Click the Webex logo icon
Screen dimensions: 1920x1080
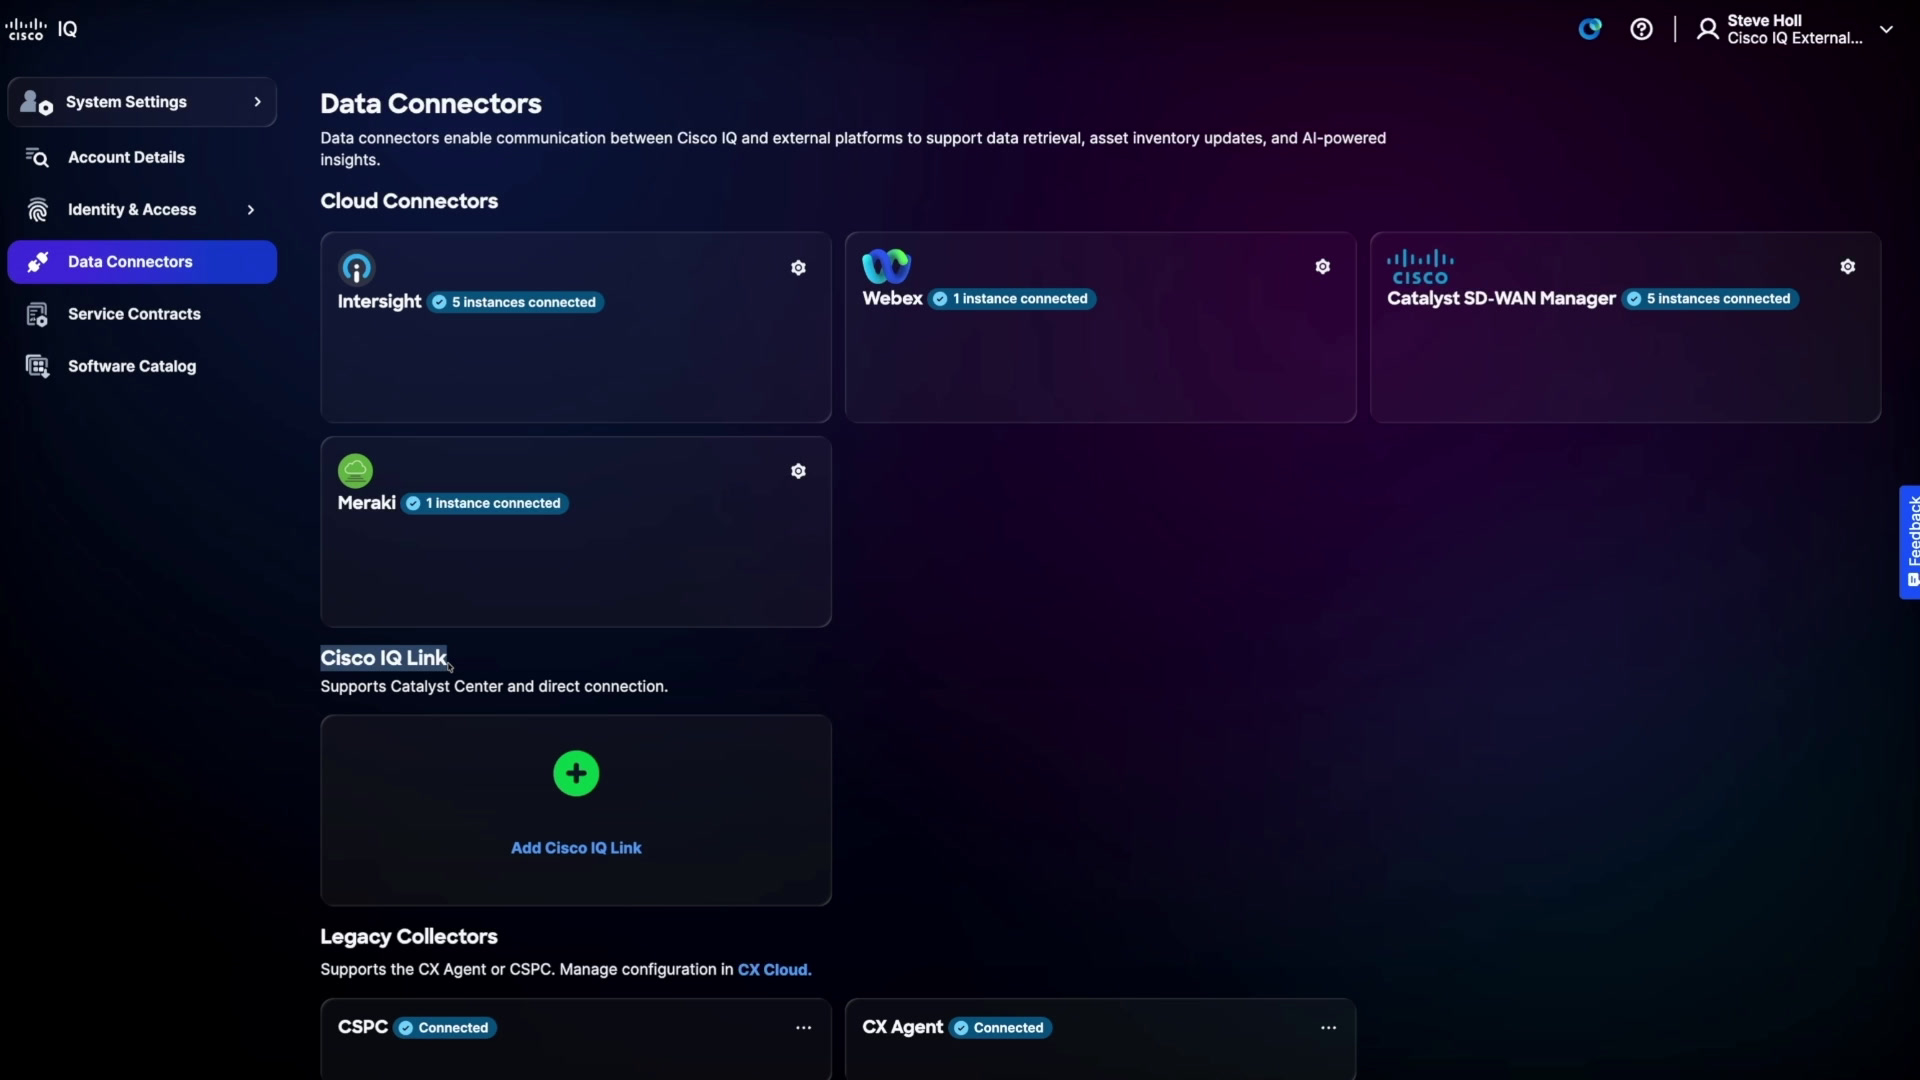886,266
